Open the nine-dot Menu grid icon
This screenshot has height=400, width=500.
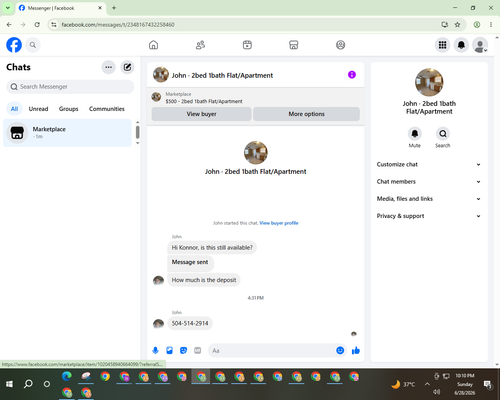(442, 45)
